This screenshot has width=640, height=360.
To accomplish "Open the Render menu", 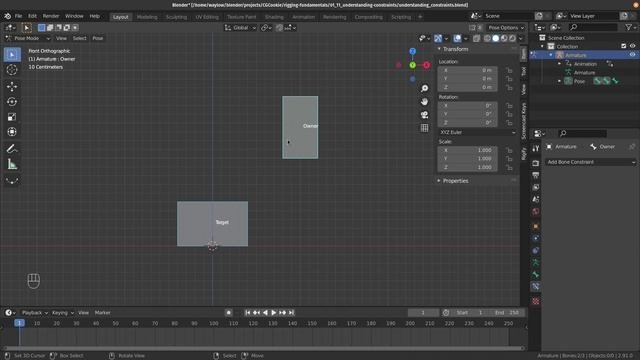I will click(51, 16).
